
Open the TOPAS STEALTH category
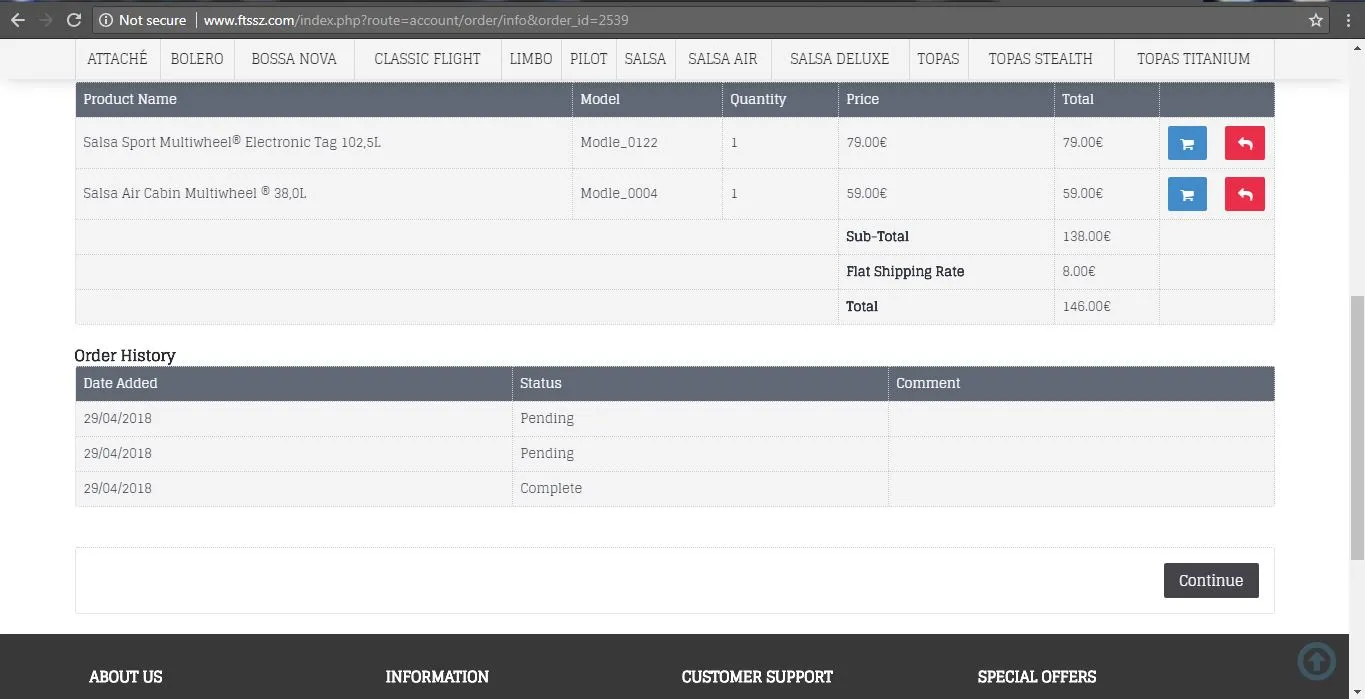click(x=1040, y=58)
